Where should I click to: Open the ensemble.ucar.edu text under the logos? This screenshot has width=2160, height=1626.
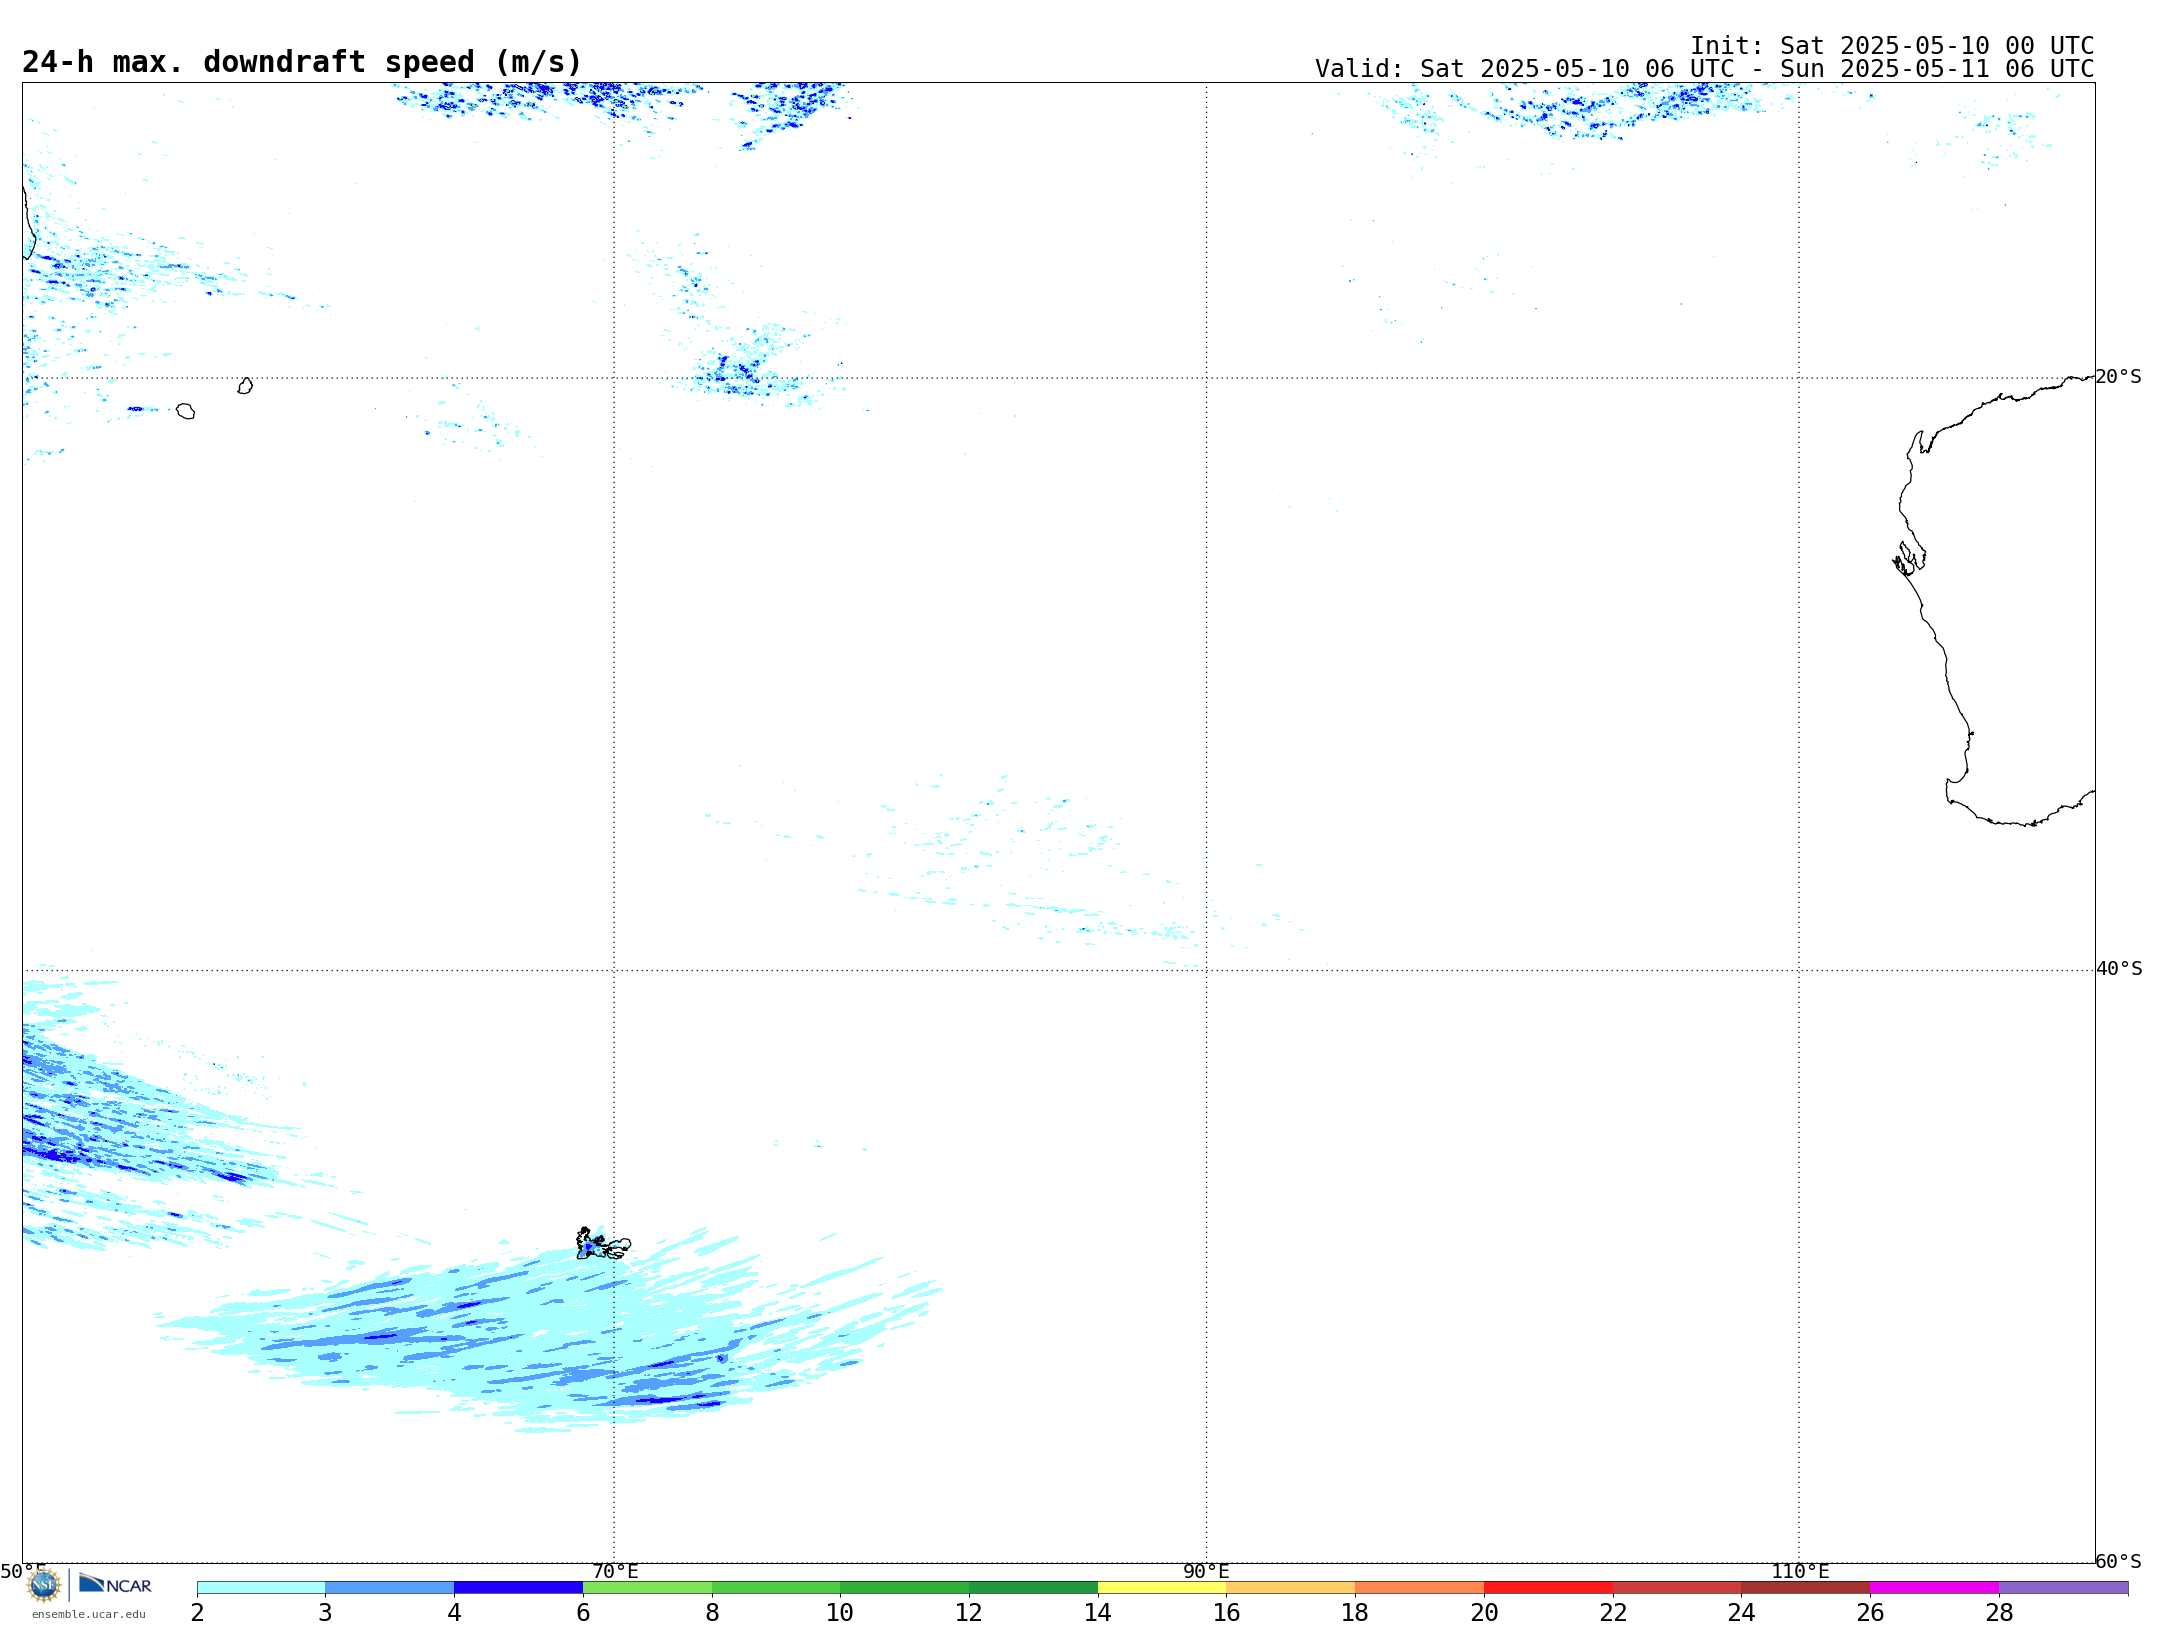coord(89,1614)
